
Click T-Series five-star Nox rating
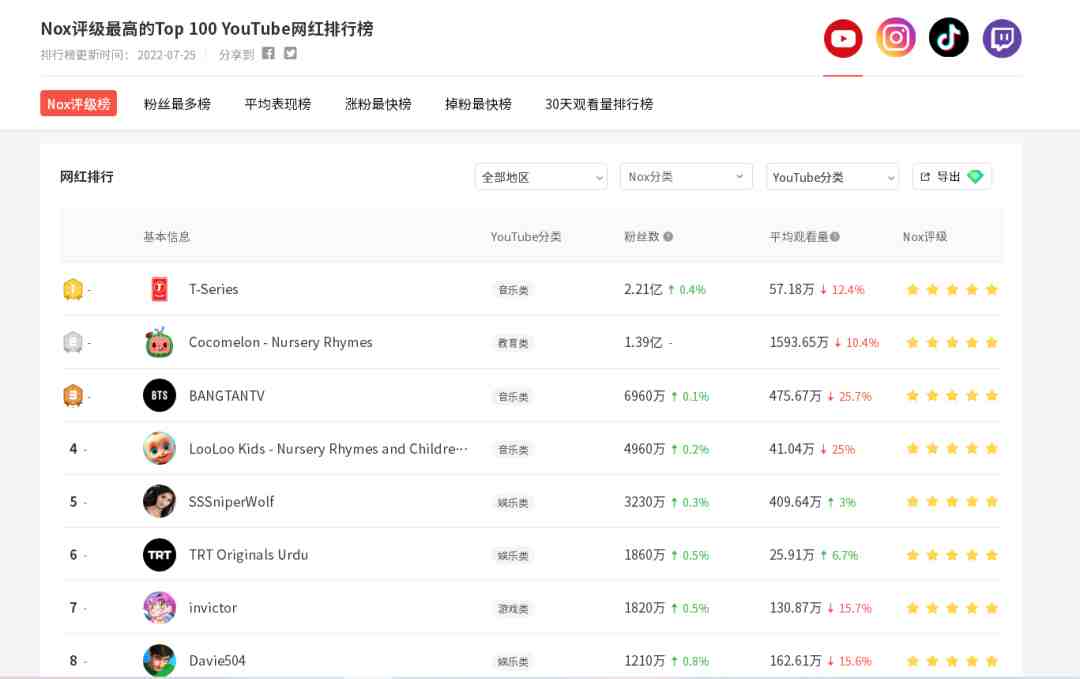point(952,289)
